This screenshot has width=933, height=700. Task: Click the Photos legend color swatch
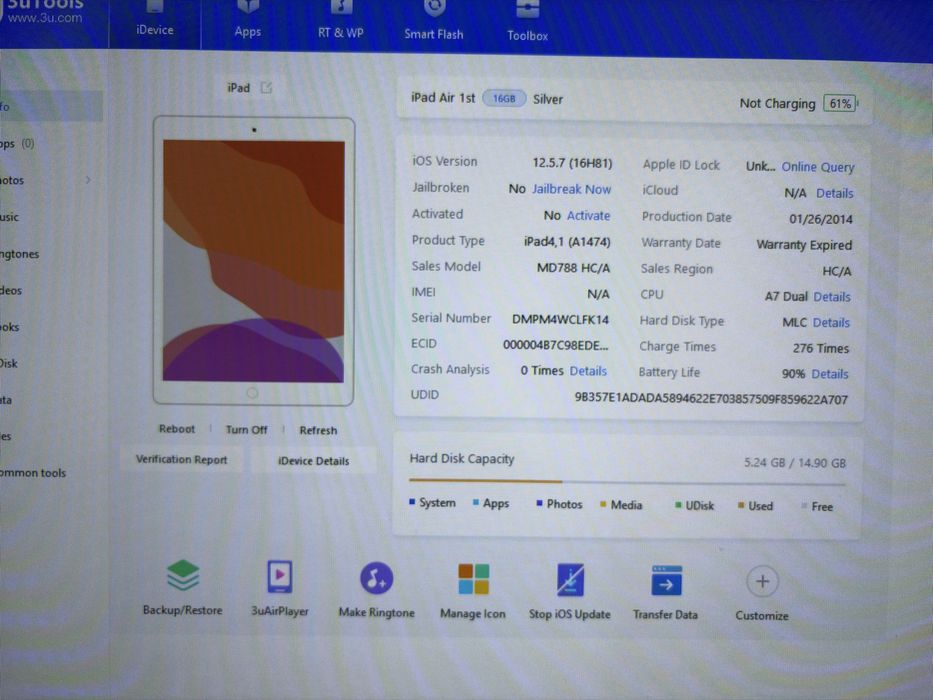pos(539,503)
